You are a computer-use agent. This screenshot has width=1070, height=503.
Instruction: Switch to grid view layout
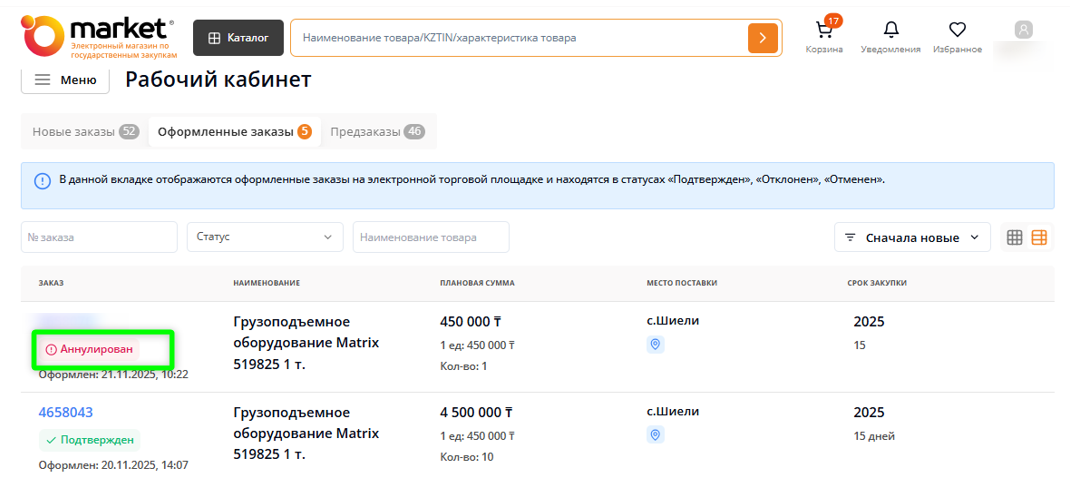point(1014,237)
